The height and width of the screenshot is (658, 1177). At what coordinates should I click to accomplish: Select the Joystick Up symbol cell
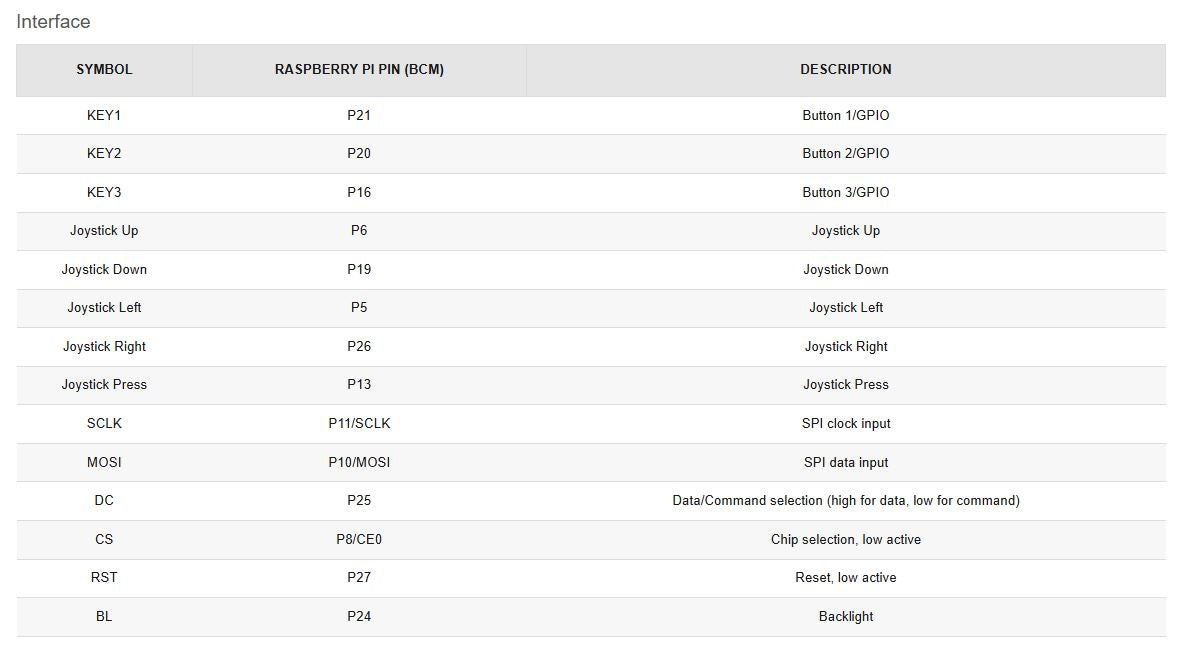[x=104, y=230]
